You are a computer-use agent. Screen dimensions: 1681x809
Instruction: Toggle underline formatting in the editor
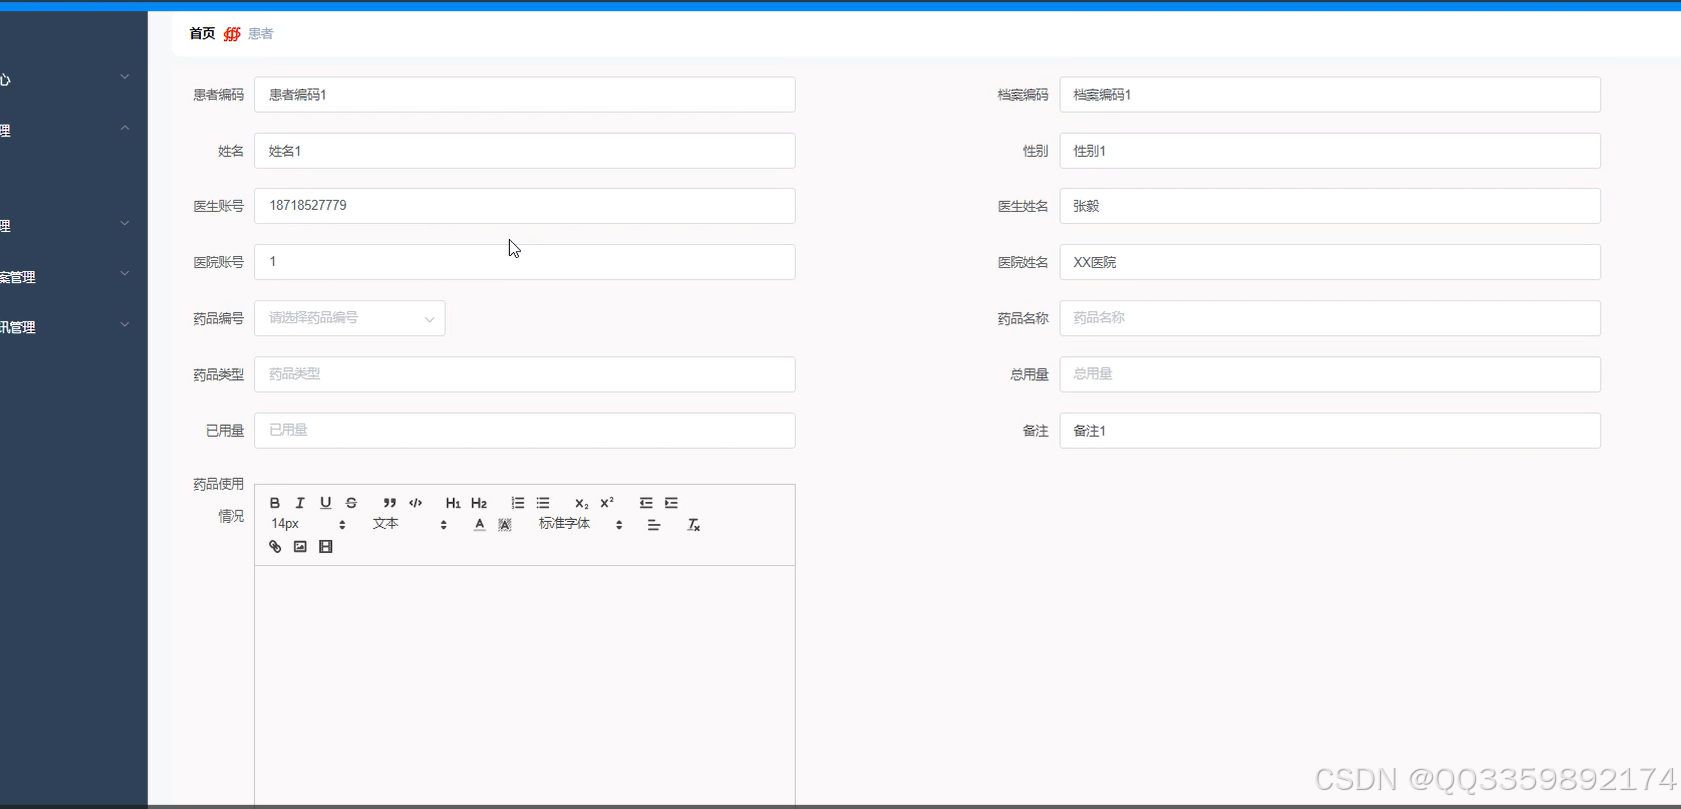(325, 503)
